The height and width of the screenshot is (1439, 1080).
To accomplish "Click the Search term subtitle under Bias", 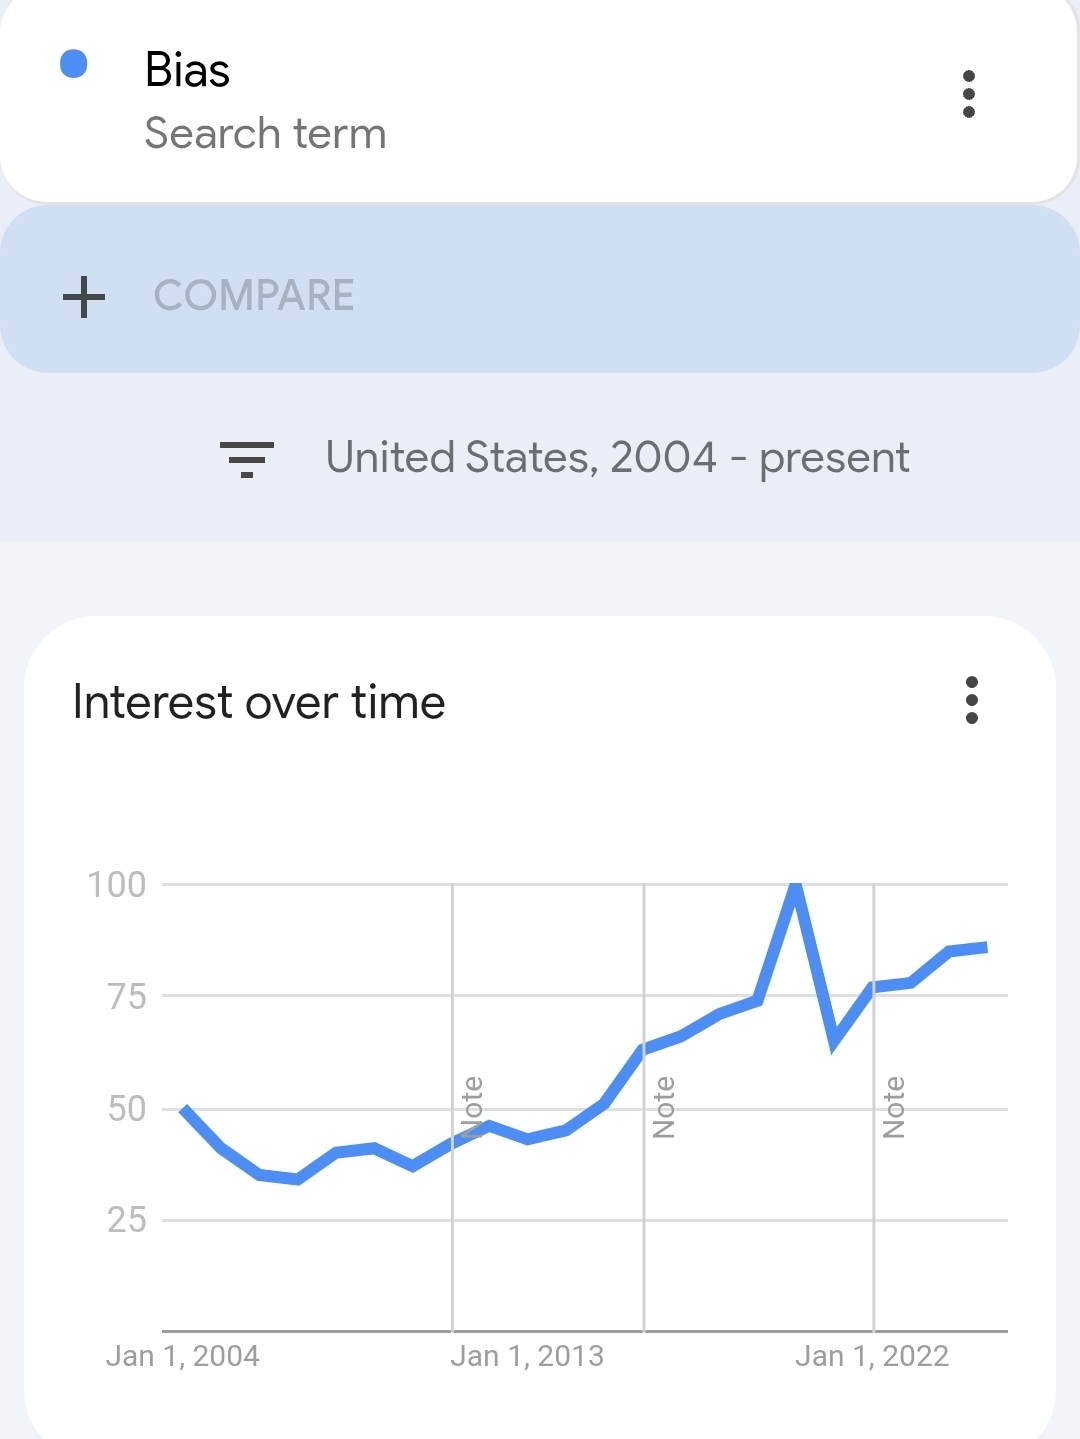I will (x=265, y=134).
